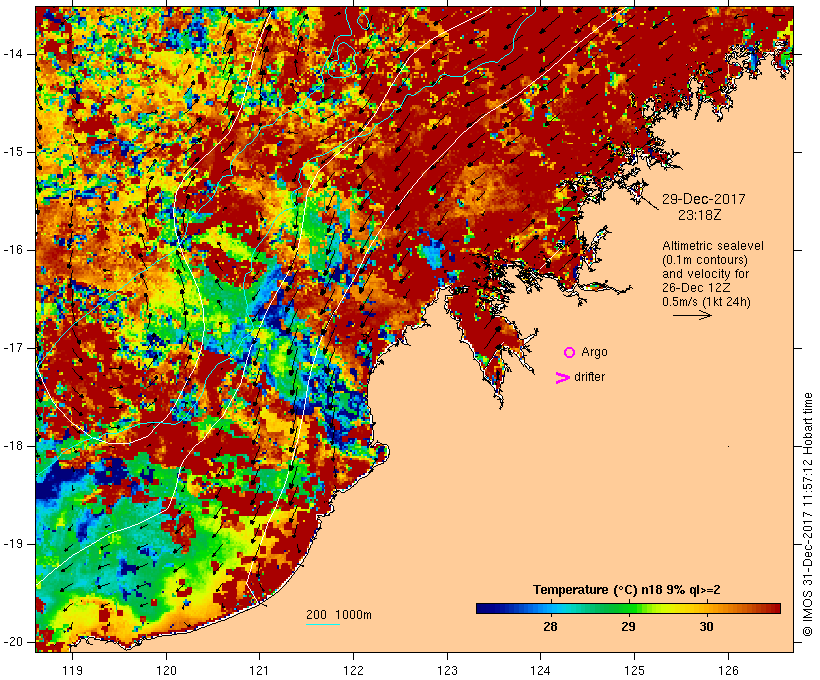820x680 pixels.
Task: Click the '(0.1m contours)' text
Action: click(x=705, y=260)
